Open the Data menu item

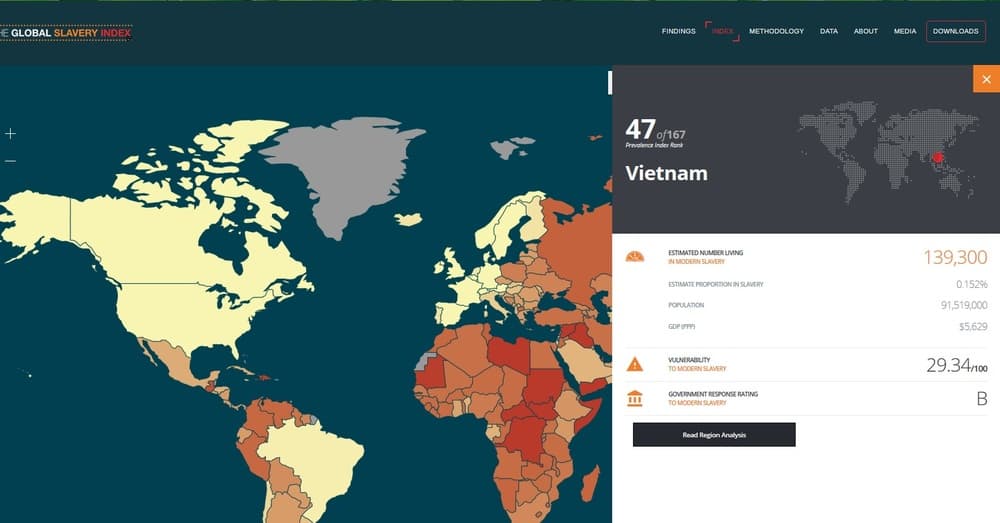pyautogui.click(x=829, y=31)
